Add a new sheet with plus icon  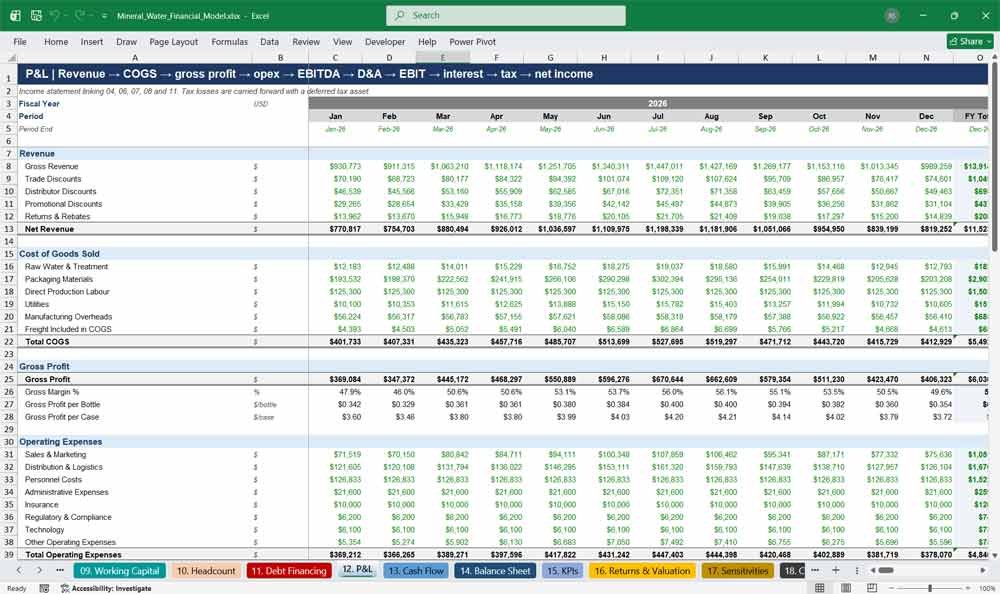[x=835, y=570]
